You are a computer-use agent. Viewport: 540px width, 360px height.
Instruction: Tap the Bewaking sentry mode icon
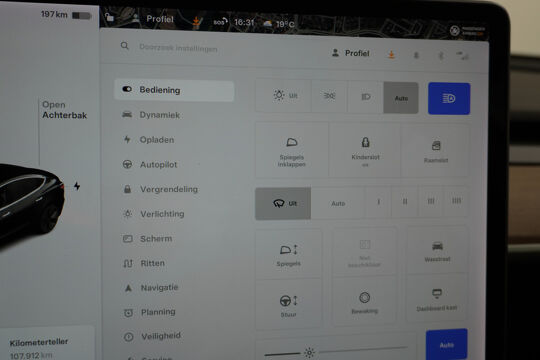coord(364,302)
